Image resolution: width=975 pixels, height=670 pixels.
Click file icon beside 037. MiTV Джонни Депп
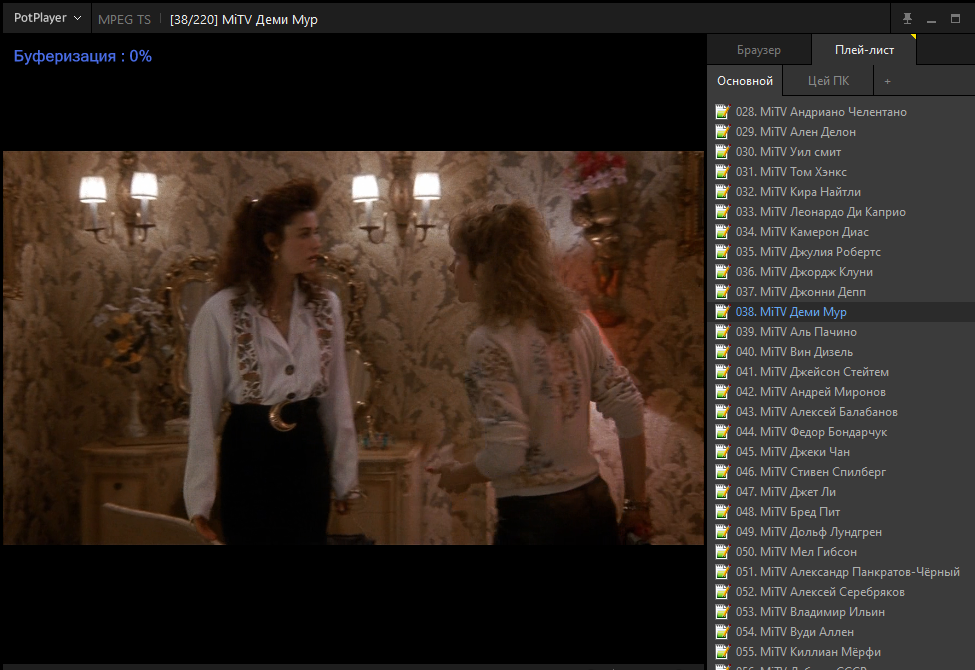[x=723, y=292]
